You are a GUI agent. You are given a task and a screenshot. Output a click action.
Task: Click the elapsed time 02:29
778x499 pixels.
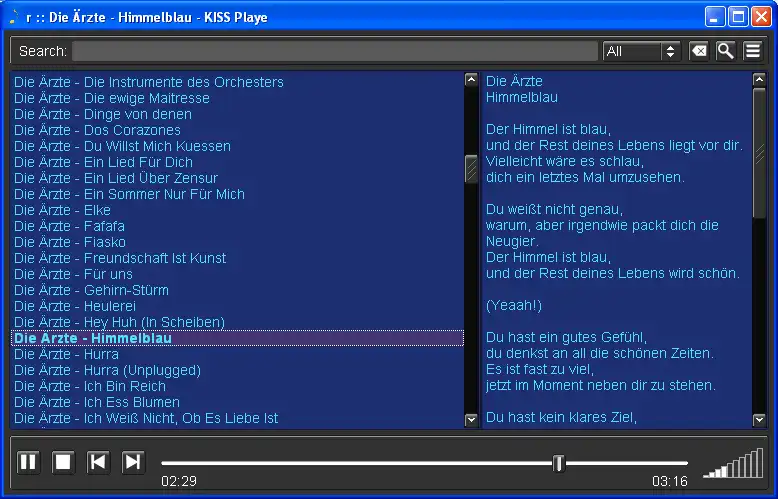[x=179, y=481]
